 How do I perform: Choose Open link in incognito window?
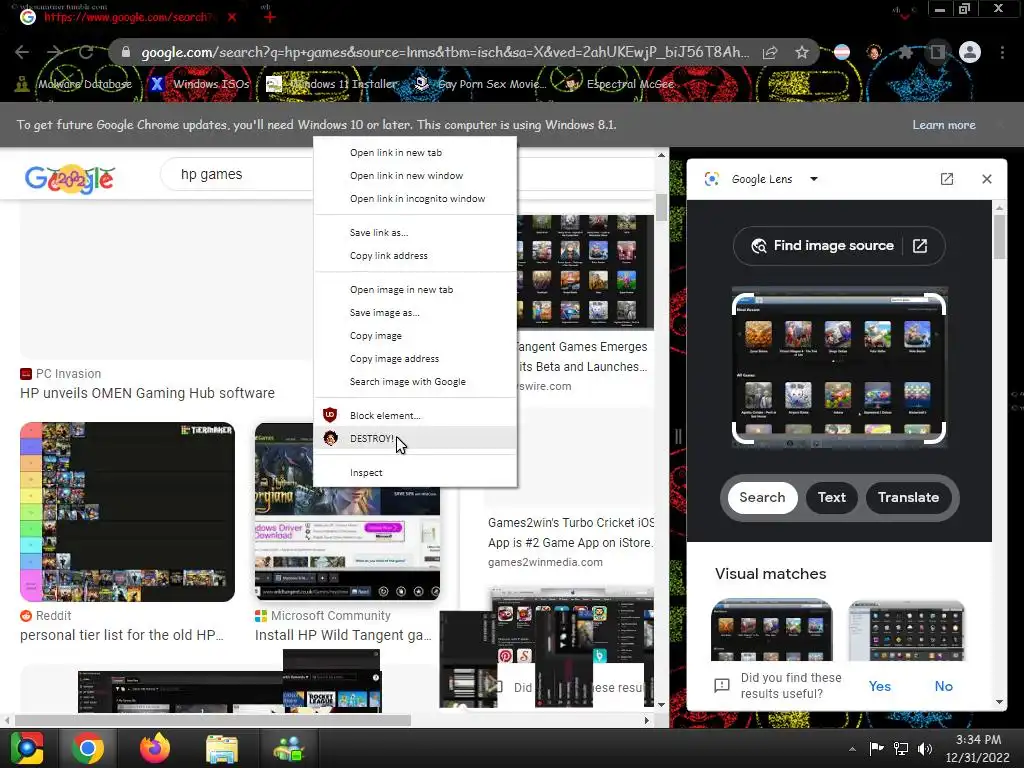pyautogui.click(x=415, y=199)
